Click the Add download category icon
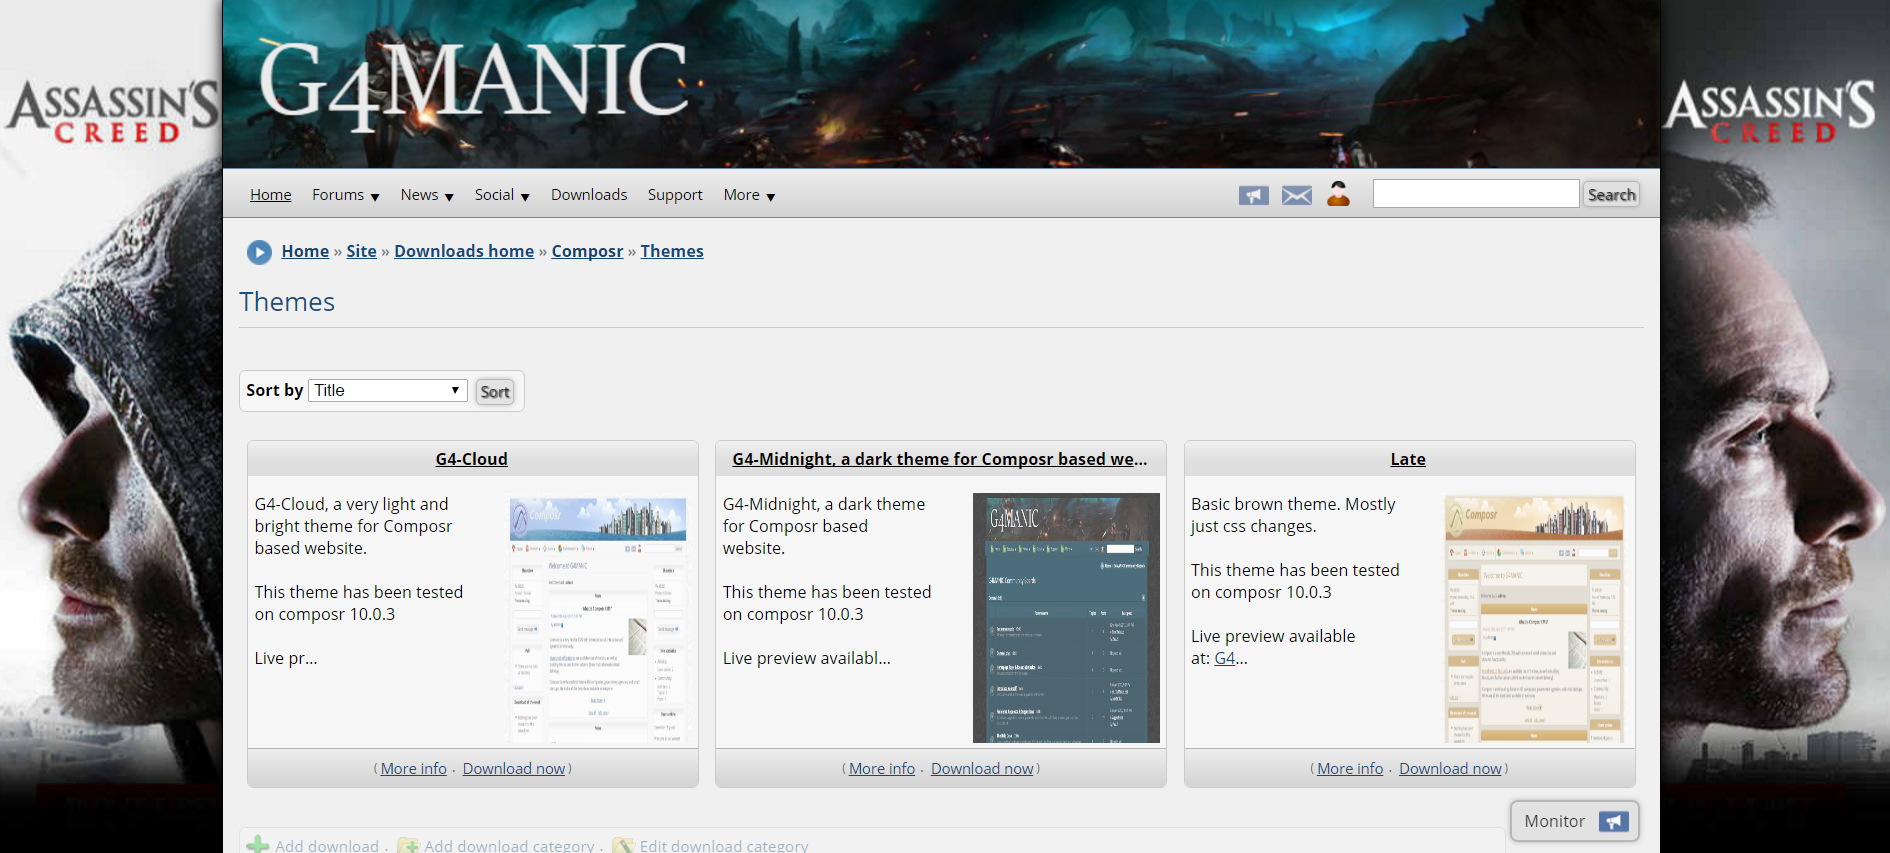This screenshot has height=853, width=1890. tap(408, 845)
